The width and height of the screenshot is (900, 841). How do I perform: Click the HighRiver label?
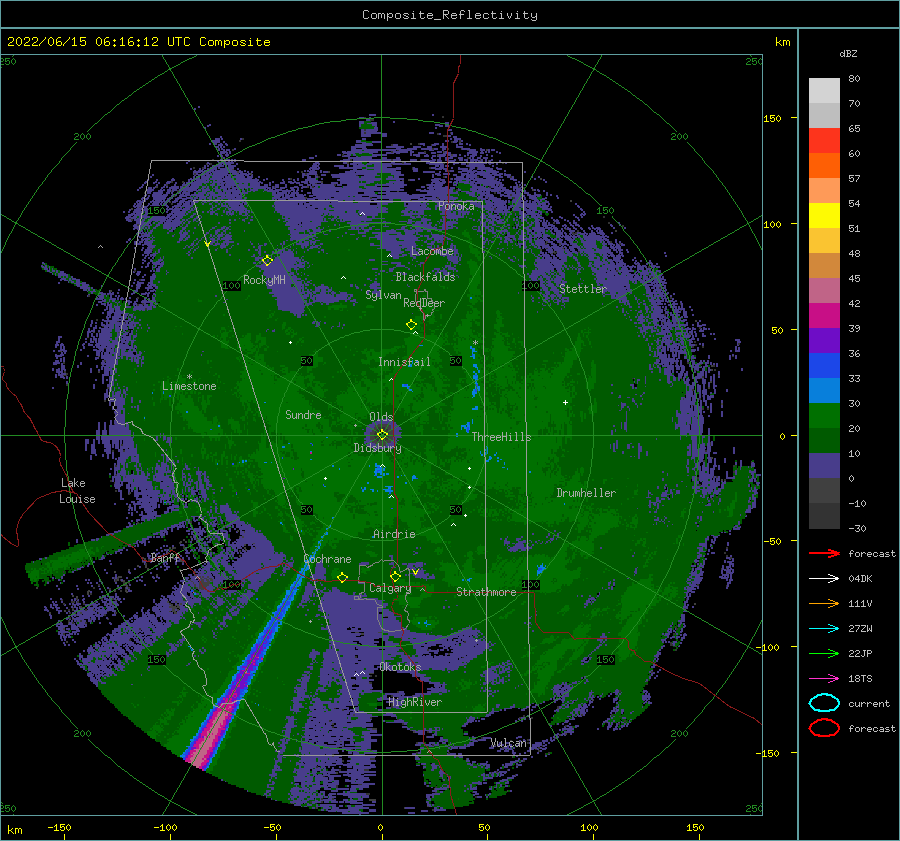(415, 702)
